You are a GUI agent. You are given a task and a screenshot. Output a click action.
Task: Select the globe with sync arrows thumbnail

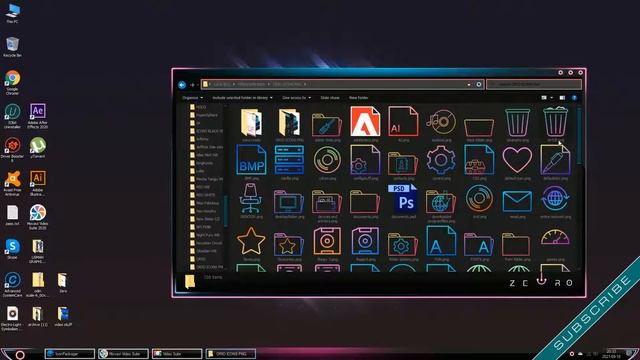[x=555, y=198]
